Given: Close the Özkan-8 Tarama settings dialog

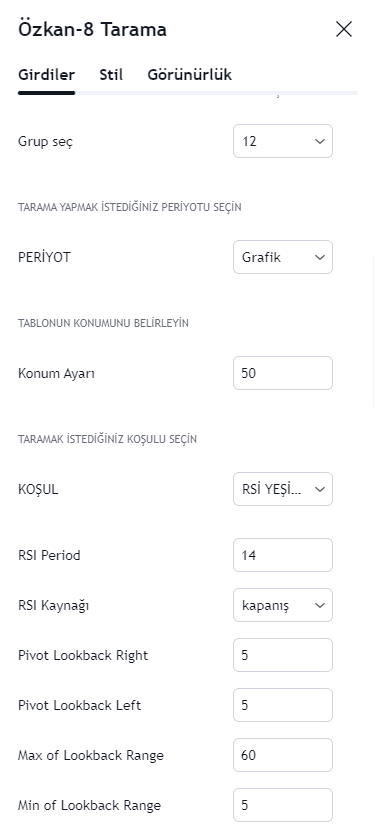Looking at the screenshot, I should coord(344,29).
